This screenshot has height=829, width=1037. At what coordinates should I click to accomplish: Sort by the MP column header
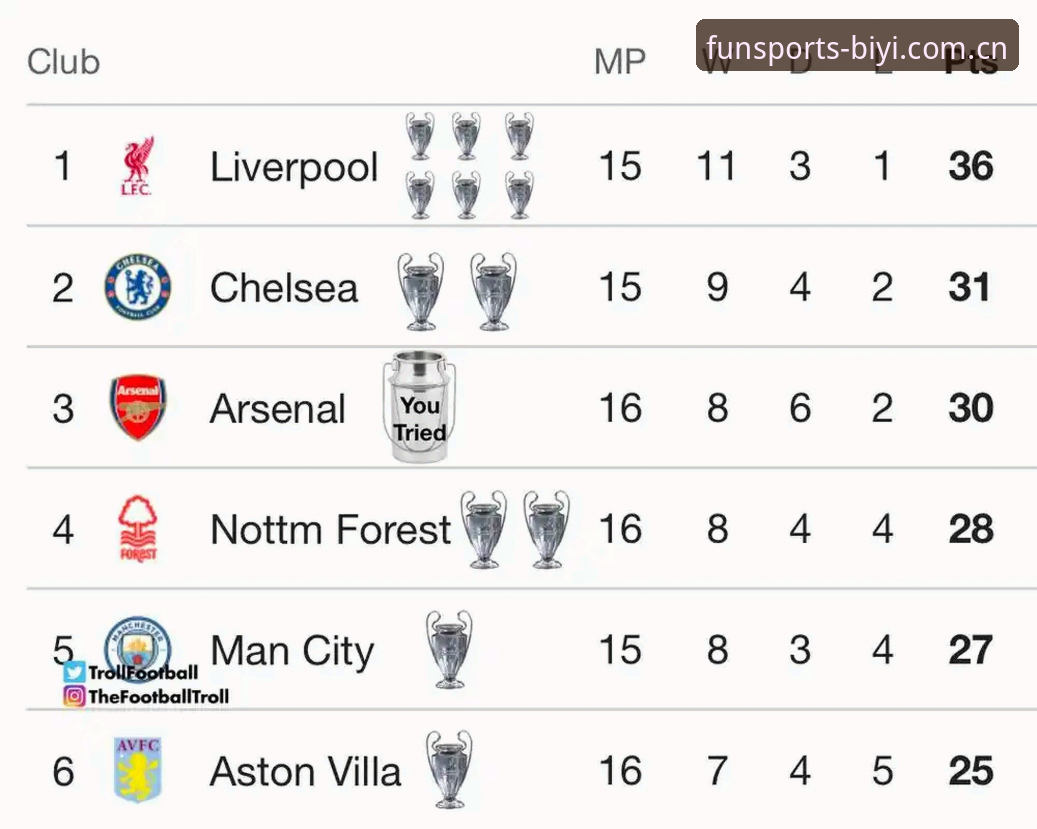(x=620, y=62)
